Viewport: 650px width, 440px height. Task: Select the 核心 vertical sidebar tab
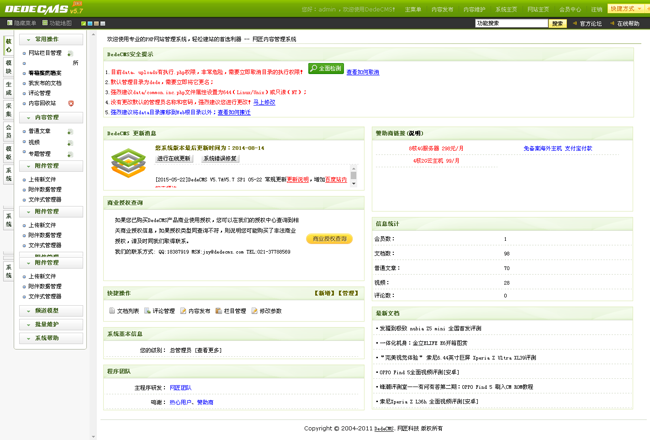click(8, 46)
